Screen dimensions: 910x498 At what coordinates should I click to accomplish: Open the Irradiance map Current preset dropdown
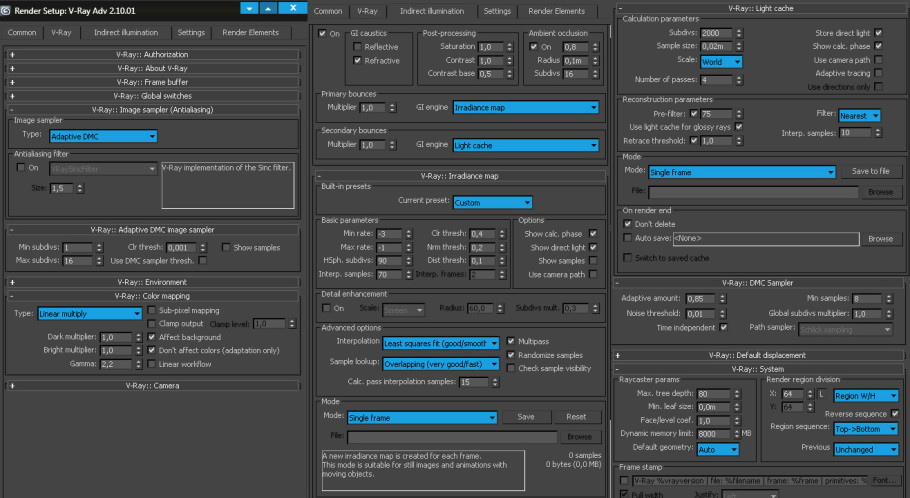point(492,203)
